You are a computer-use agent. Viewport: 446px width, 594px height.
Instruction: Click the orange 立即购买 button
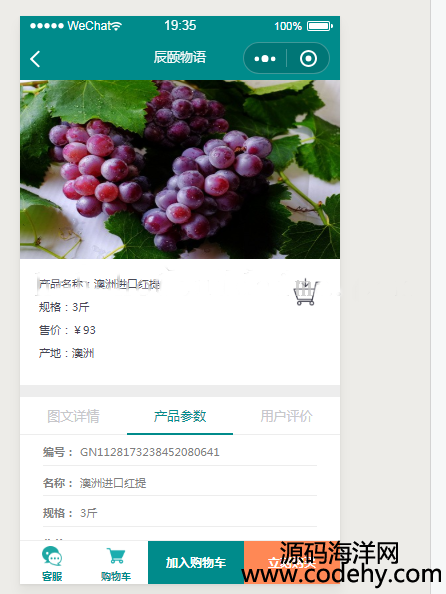coord(292,562)
